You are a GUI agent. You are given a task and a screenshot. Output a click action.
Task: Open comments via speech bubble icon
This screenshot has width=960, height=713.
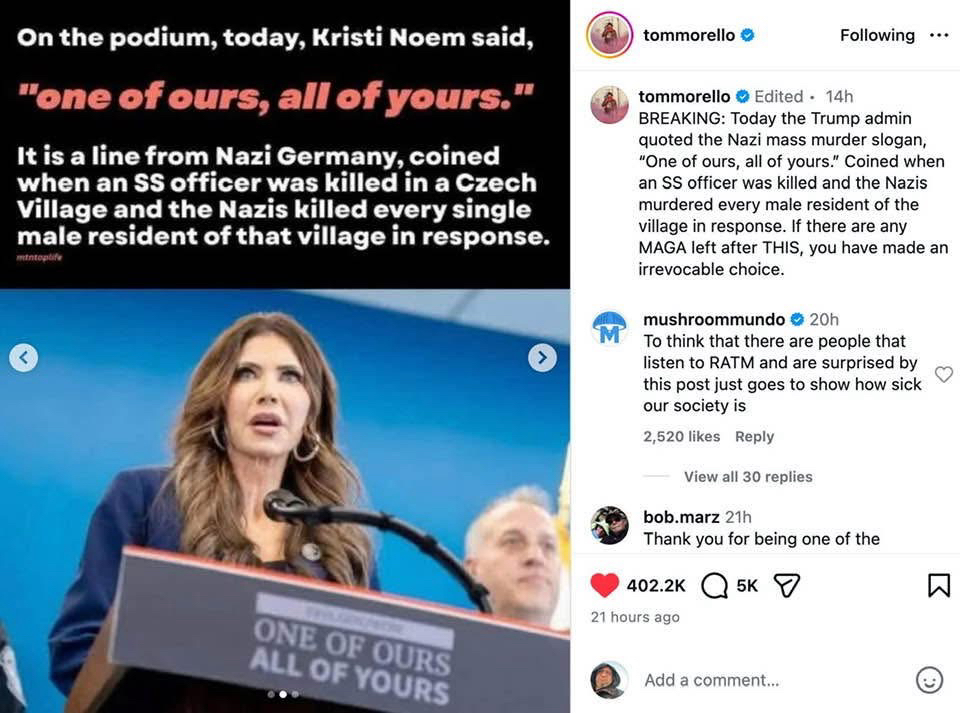(x=714, y=585)
